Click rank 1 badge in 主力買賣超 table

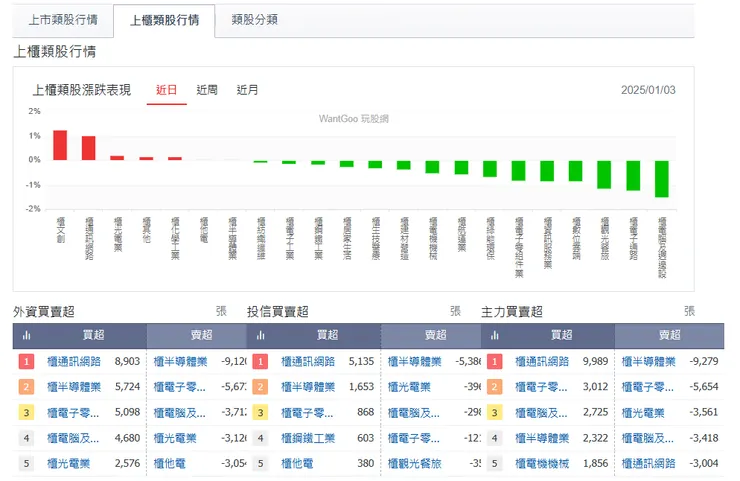(495, 362)
